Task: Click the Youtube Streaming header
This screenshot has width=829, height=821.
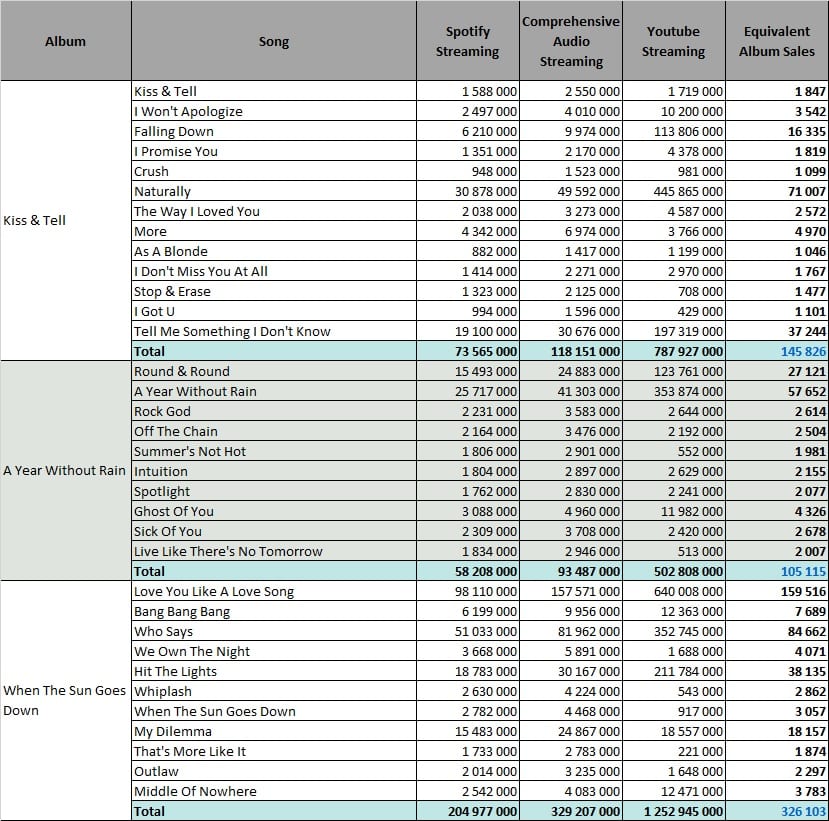Action: pyautogui.click(x=674, y=41)
